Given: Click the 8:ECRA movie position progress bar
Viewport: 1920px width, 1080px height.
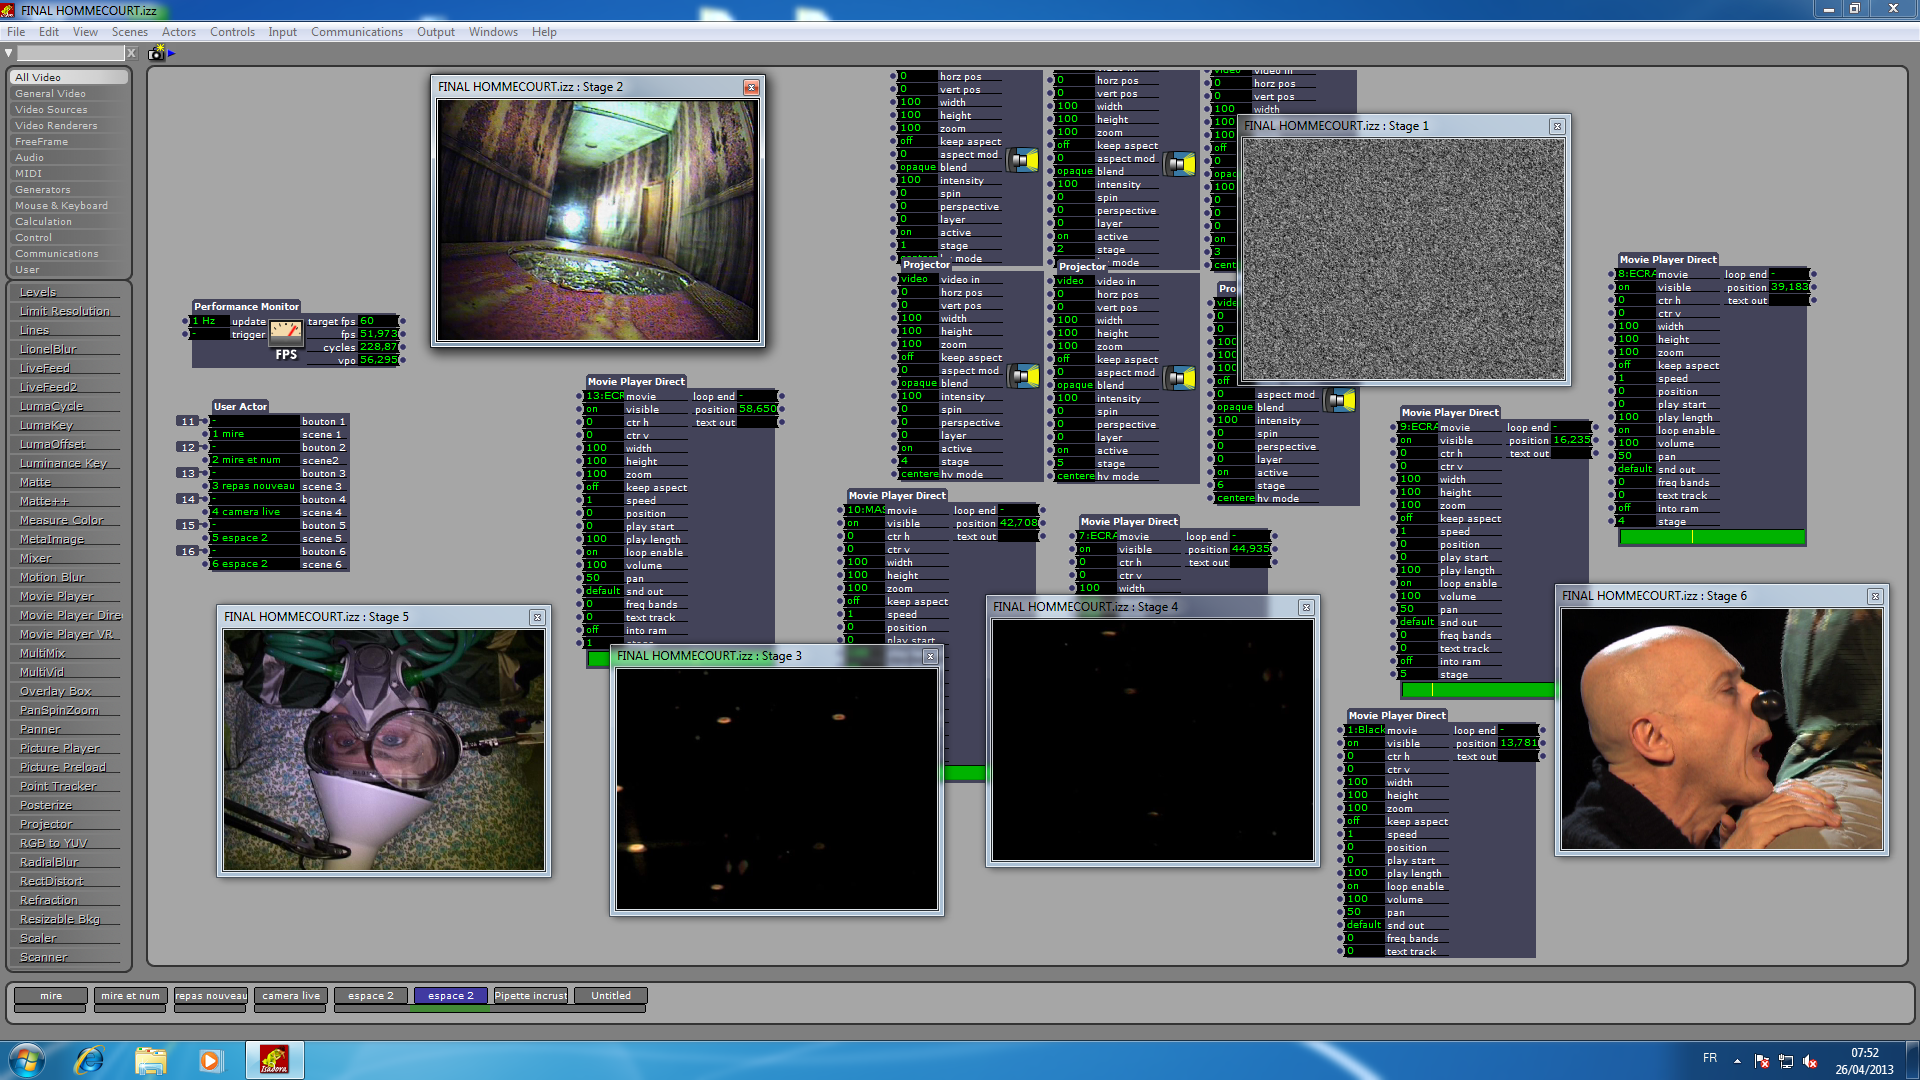Looking at the screenshot, I should (x=1712, y=537).
